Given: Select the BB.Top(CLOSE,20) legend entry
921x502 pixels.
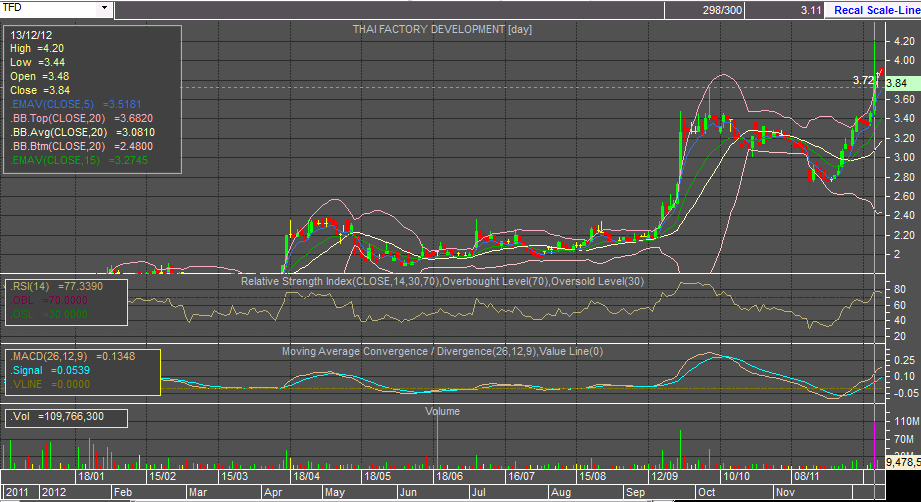Looking at the screenshot, I should (82, 119).
